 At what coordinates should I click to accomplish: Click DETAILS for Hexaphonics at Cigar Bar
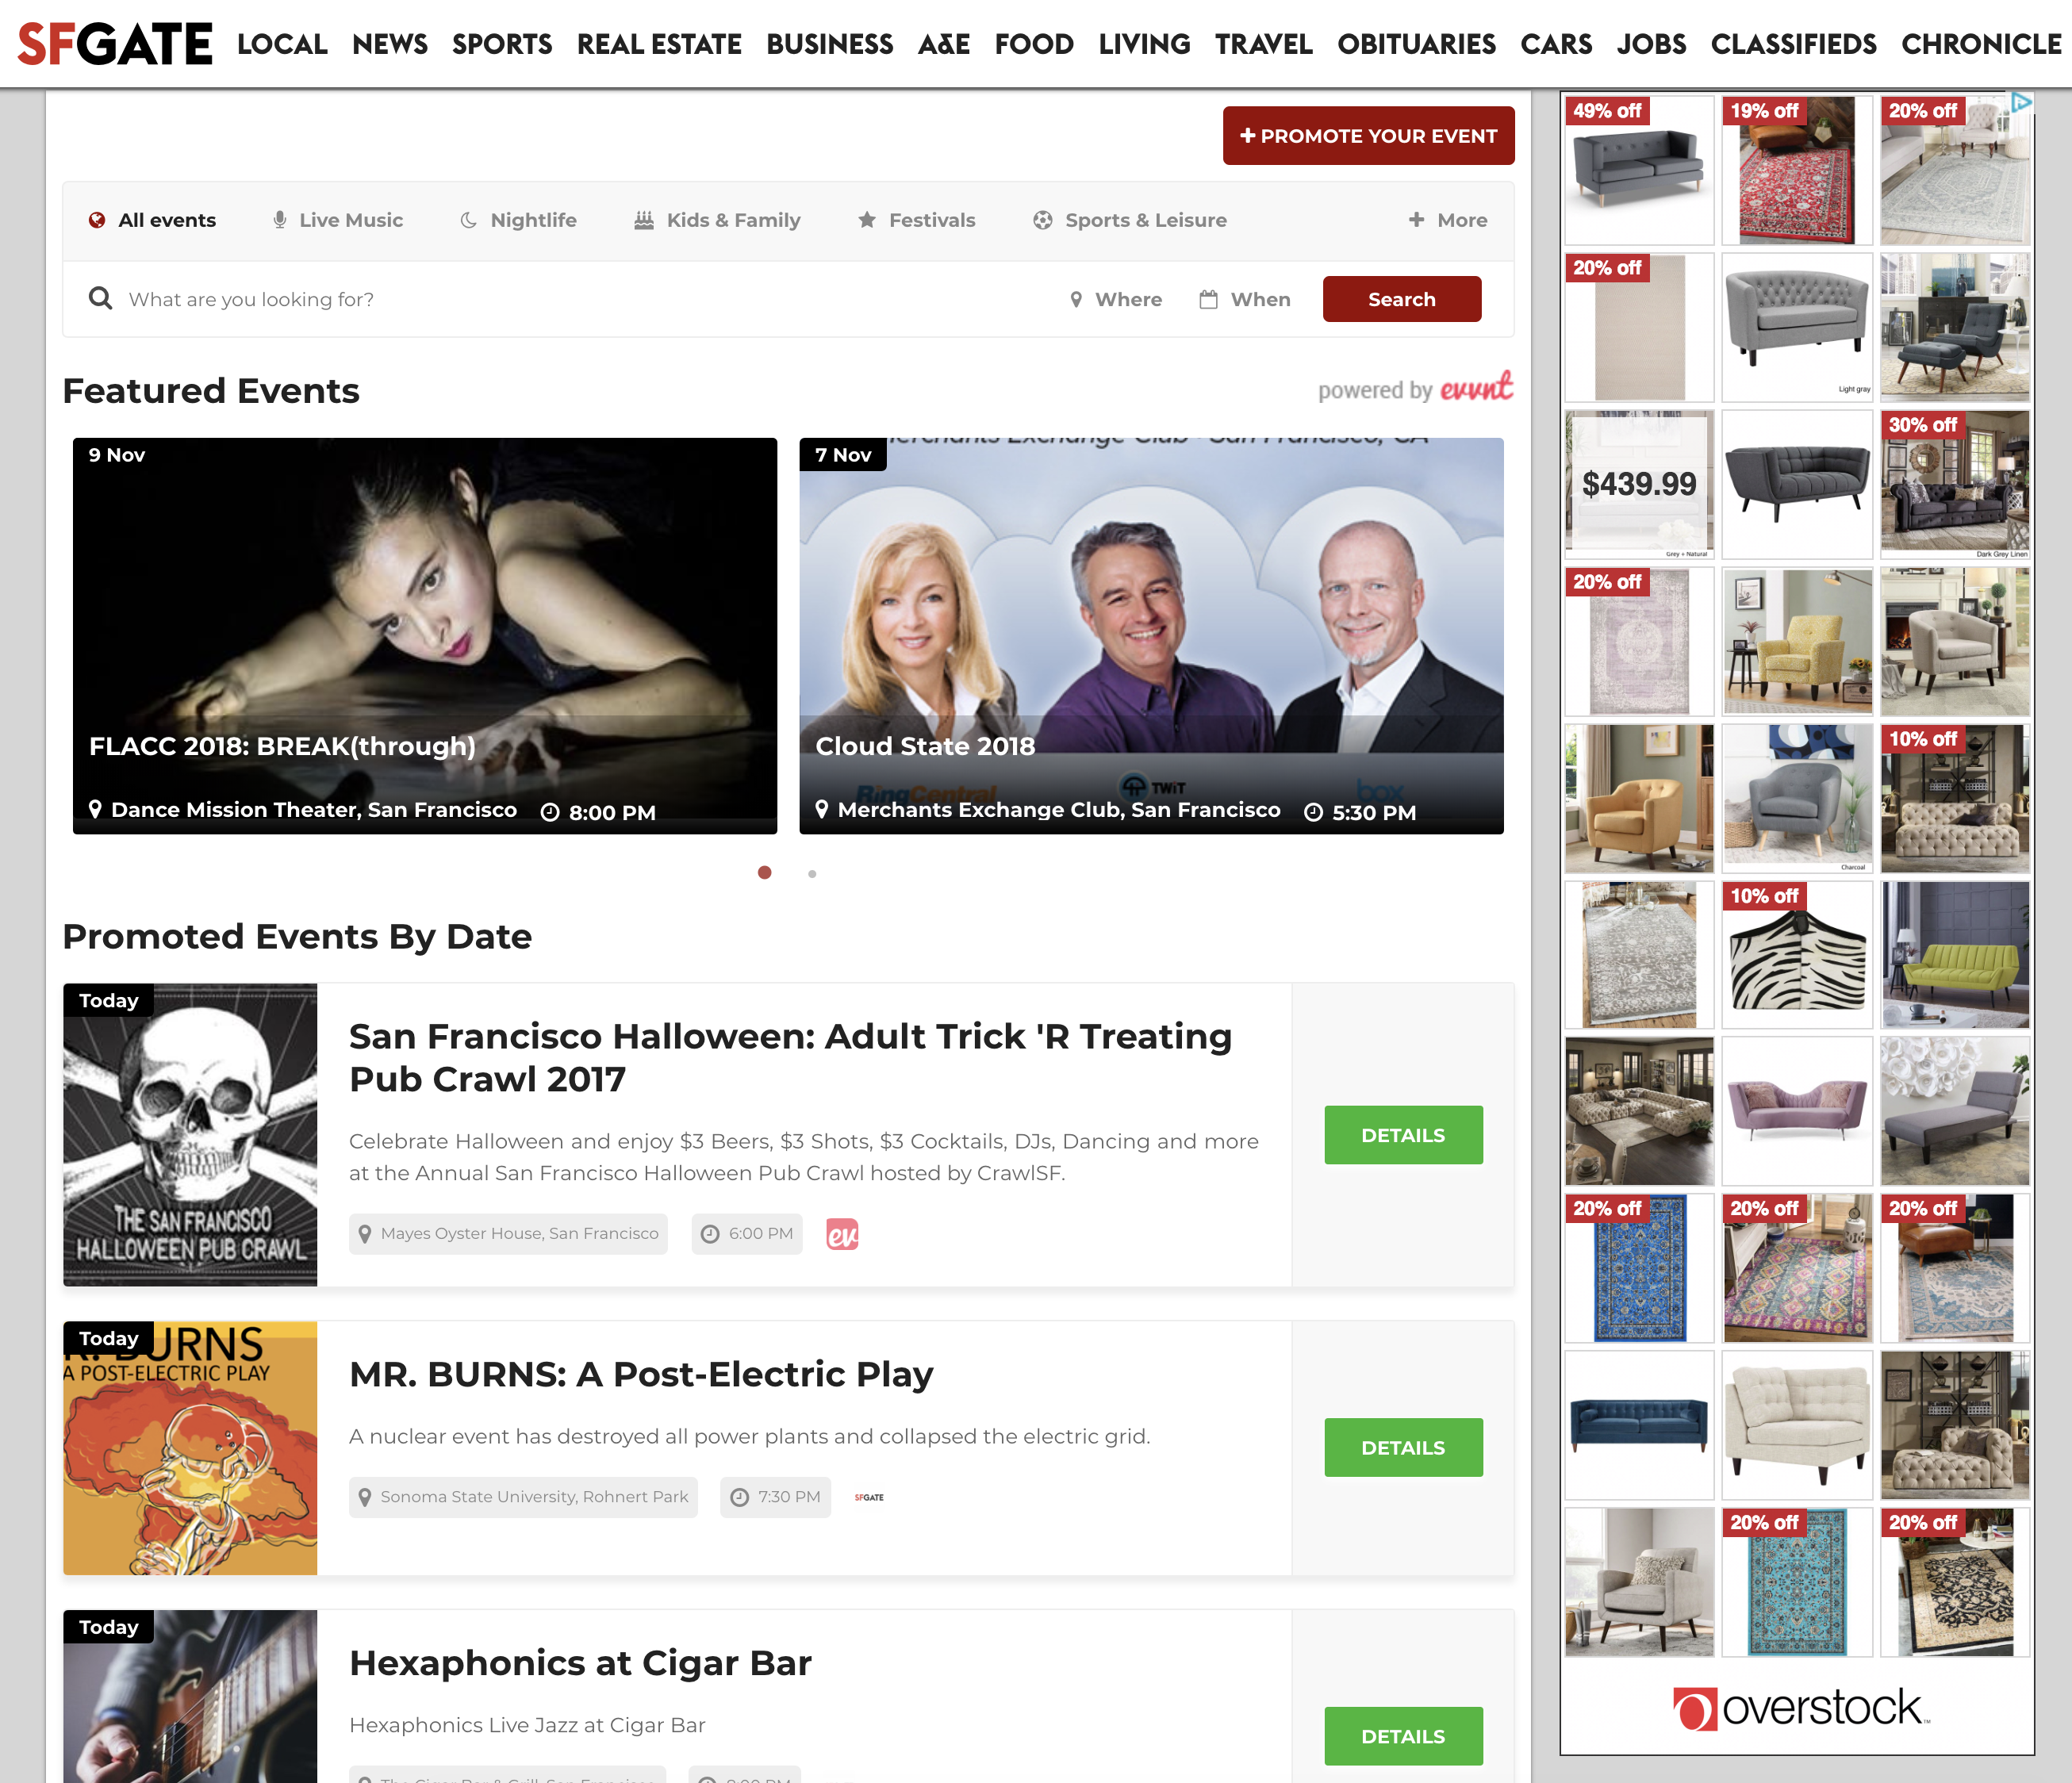(x=1403, y=1736)
